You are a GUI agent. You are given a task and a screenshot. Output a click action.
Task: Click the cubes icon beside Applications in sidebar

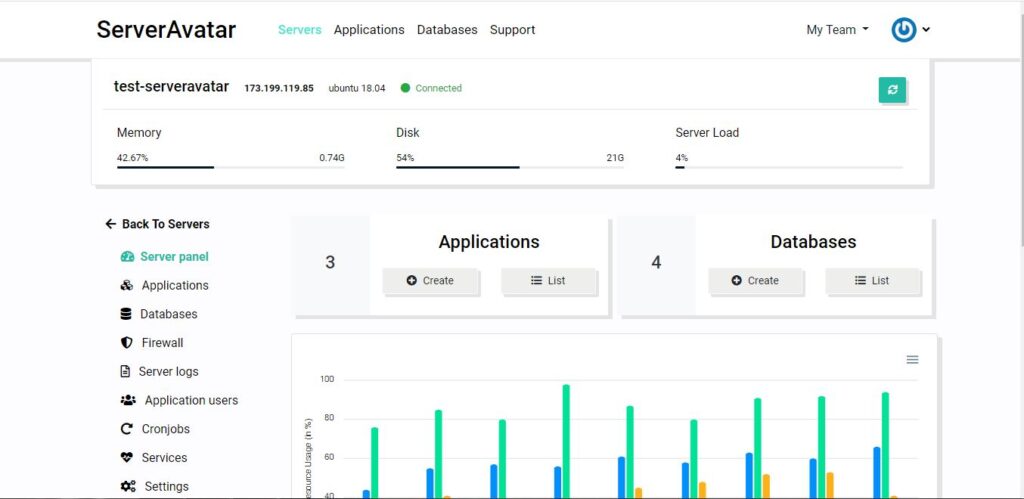pyautogui.click(x=127, y=285)
